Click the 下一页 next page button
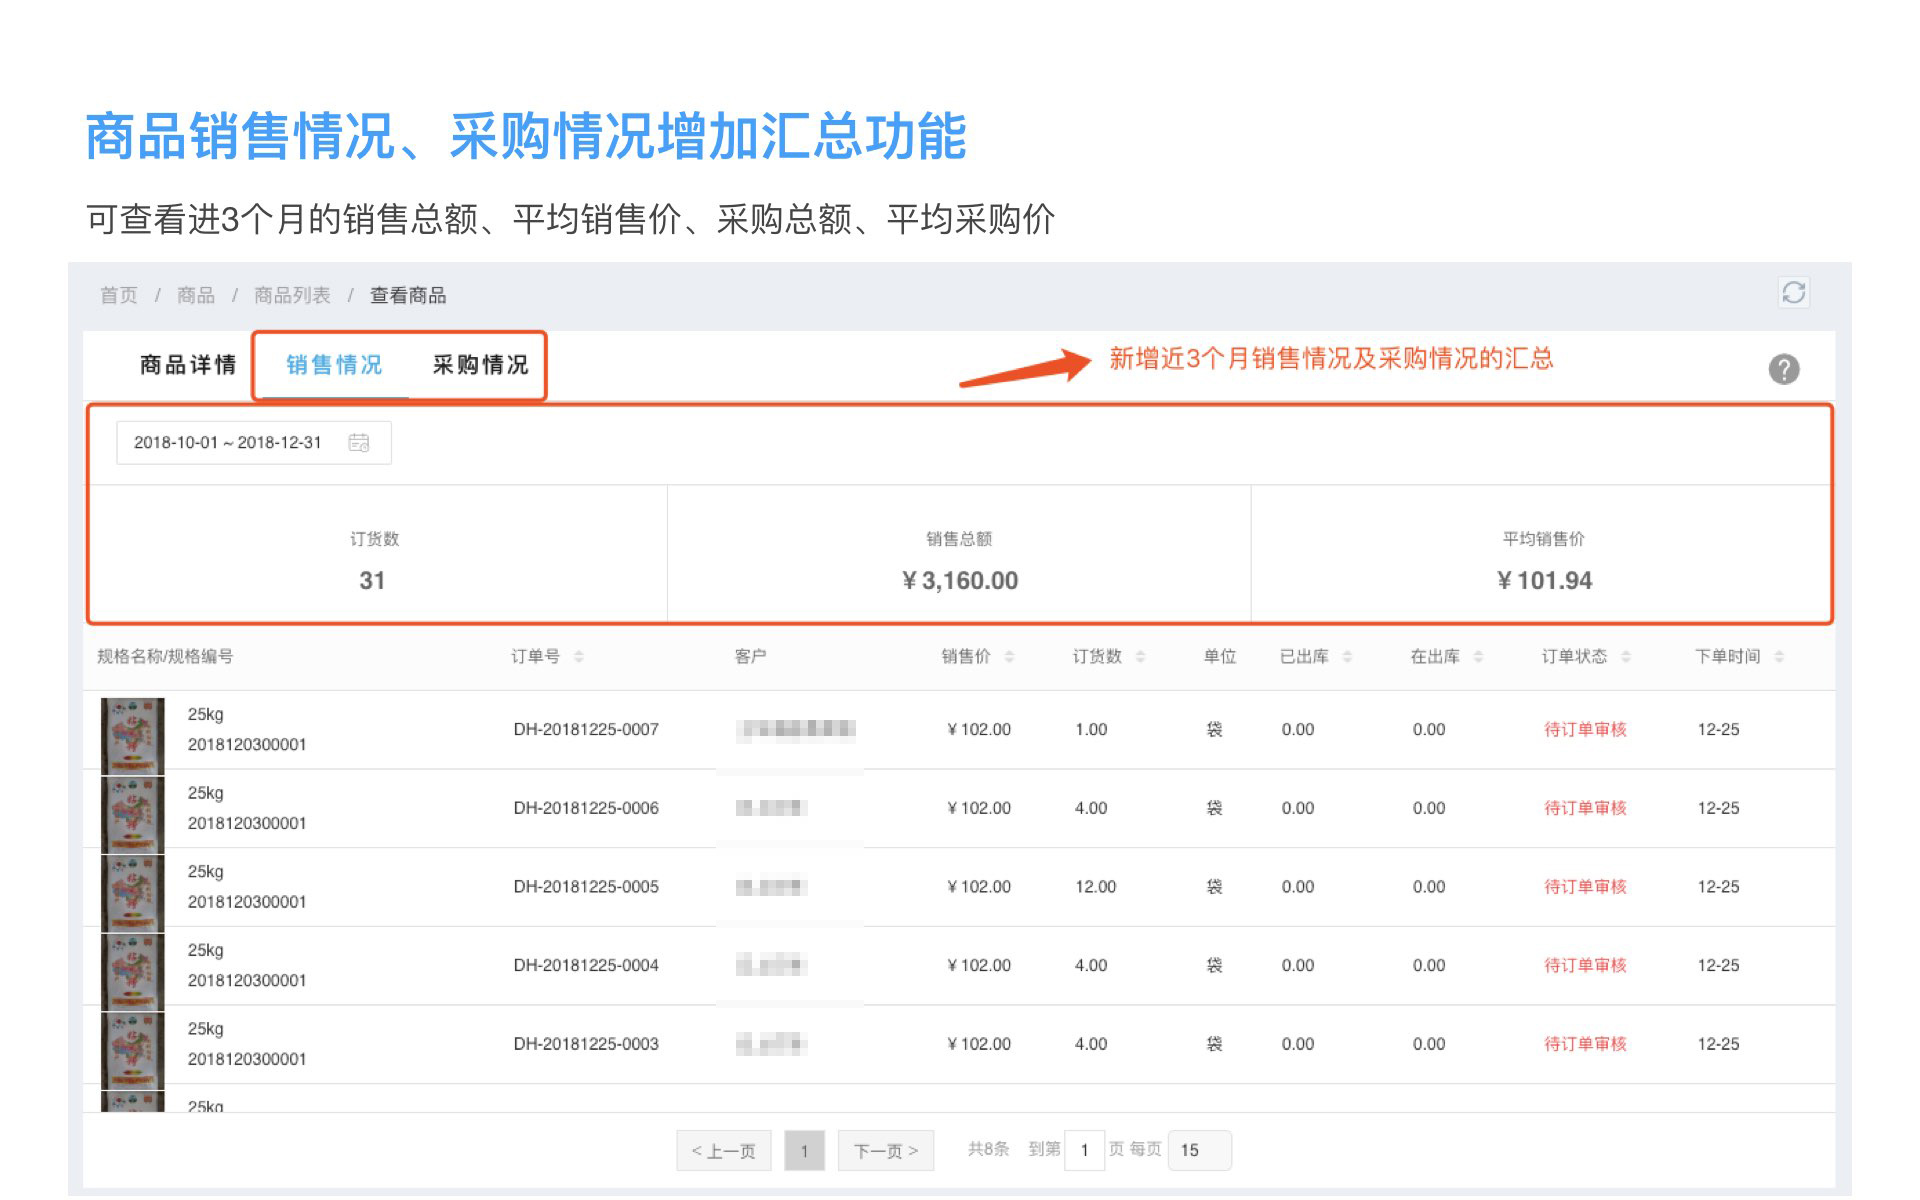Image resolution: width=1920 pixels, height=1200 pixels. (885, 1151)
